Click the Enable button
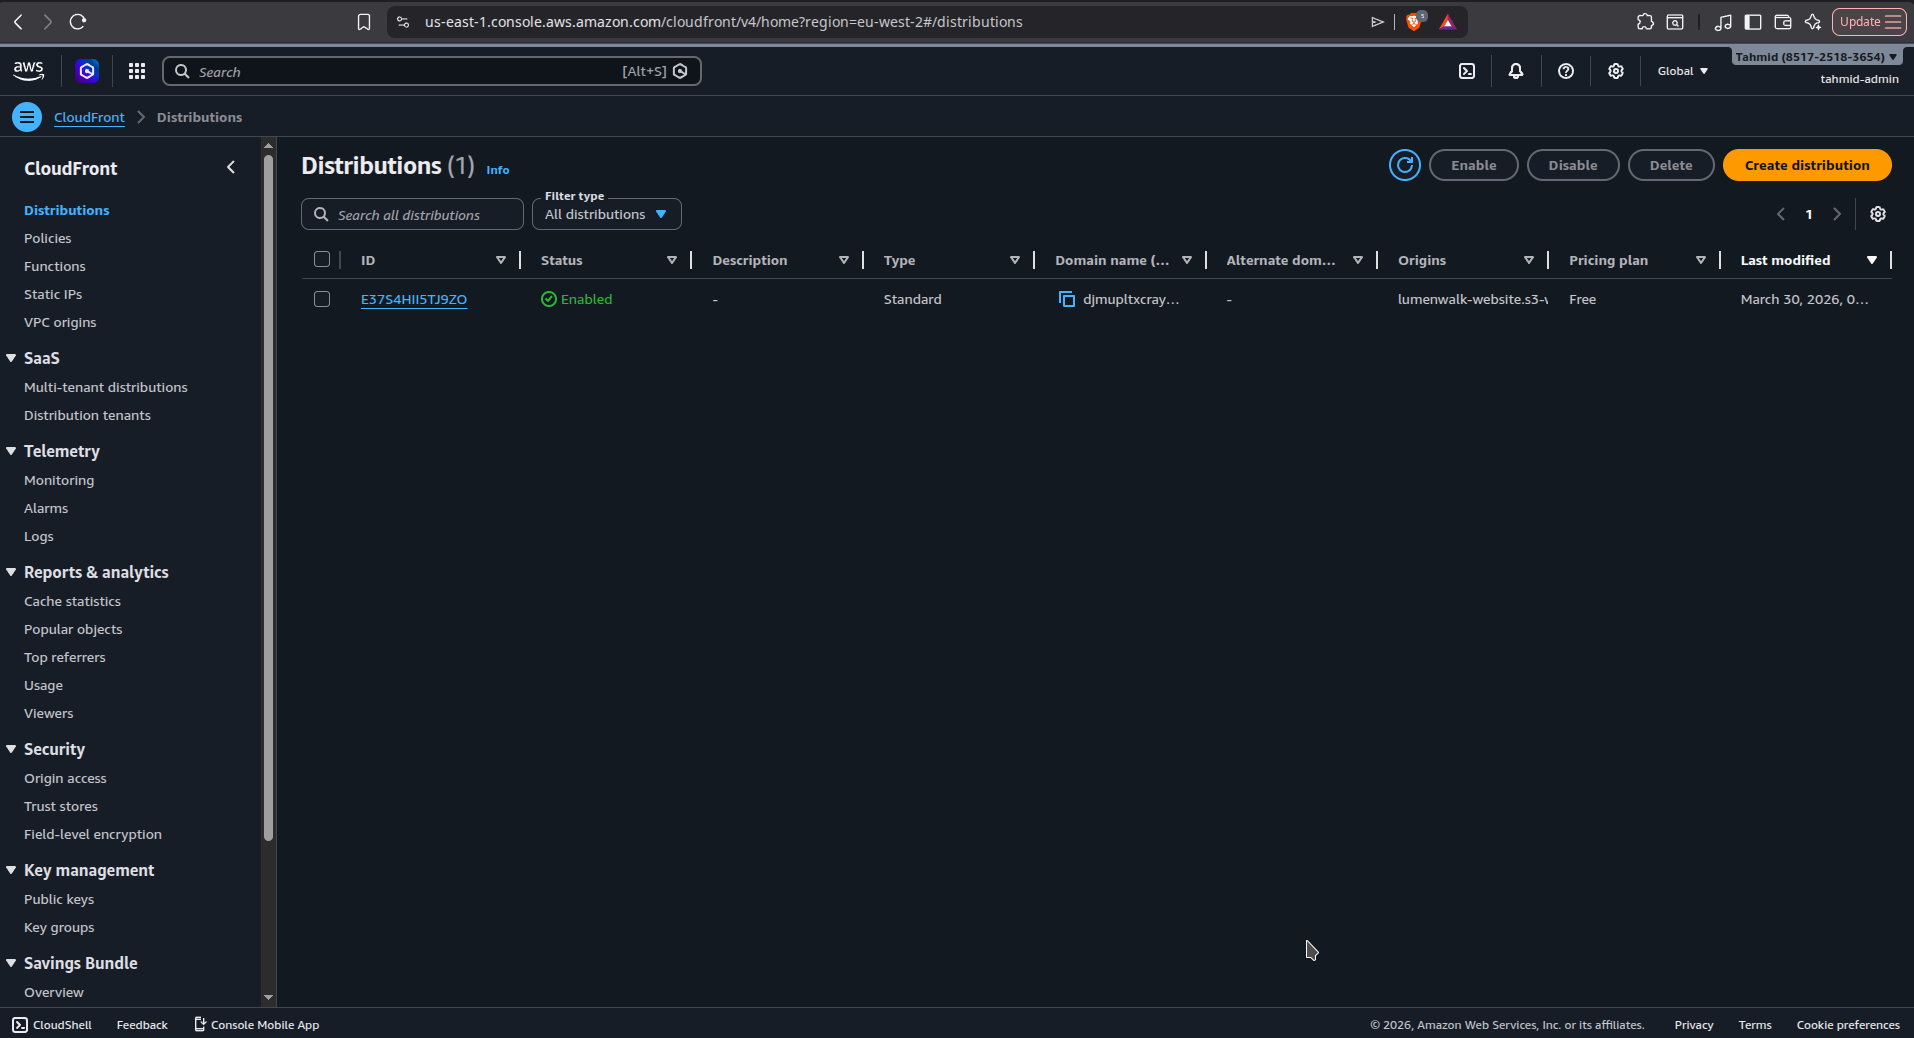The width and height of the screenshot is (1914, 1038). click(x=1474, y=165)
